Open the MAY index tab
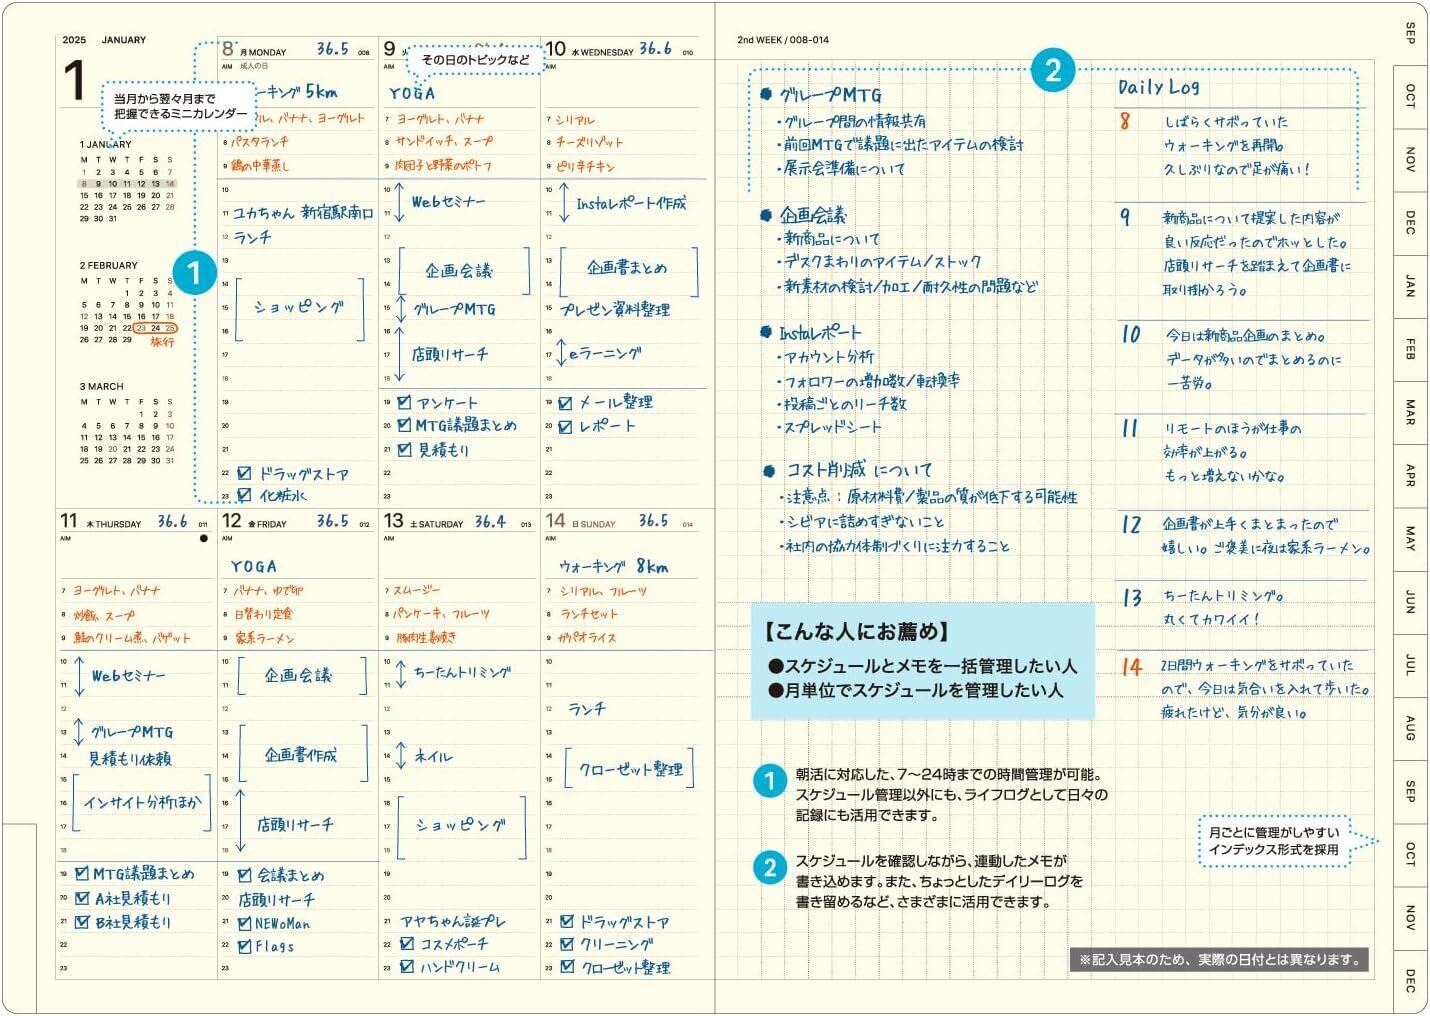1430x1016 pixels. coord(1411,538)
